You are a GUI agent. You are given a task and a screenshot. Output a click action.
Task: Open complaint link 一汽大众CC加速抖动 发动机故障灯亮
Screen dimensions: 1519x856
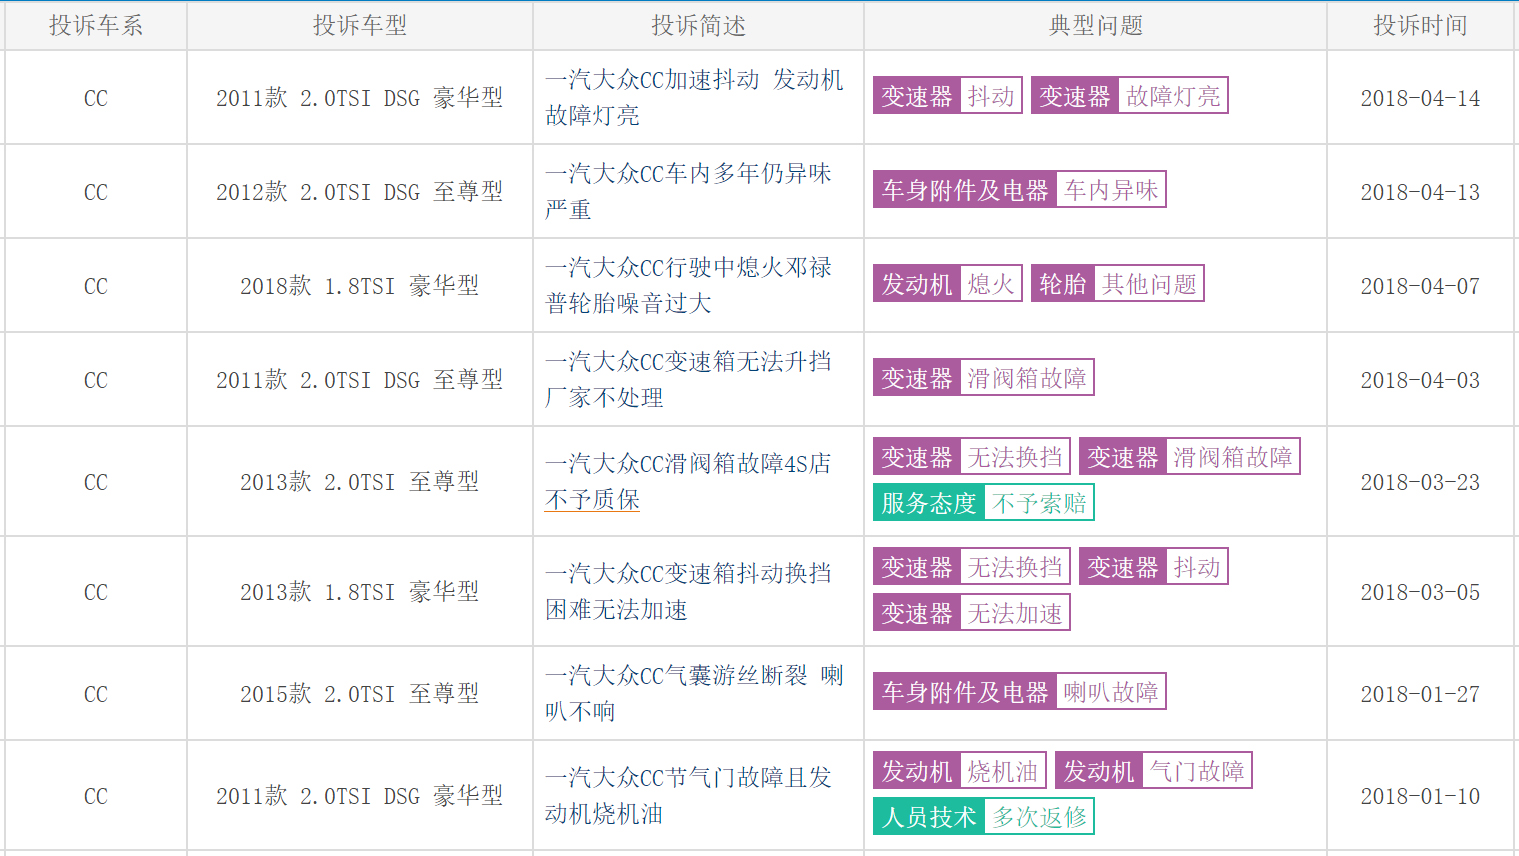(694, 97)
